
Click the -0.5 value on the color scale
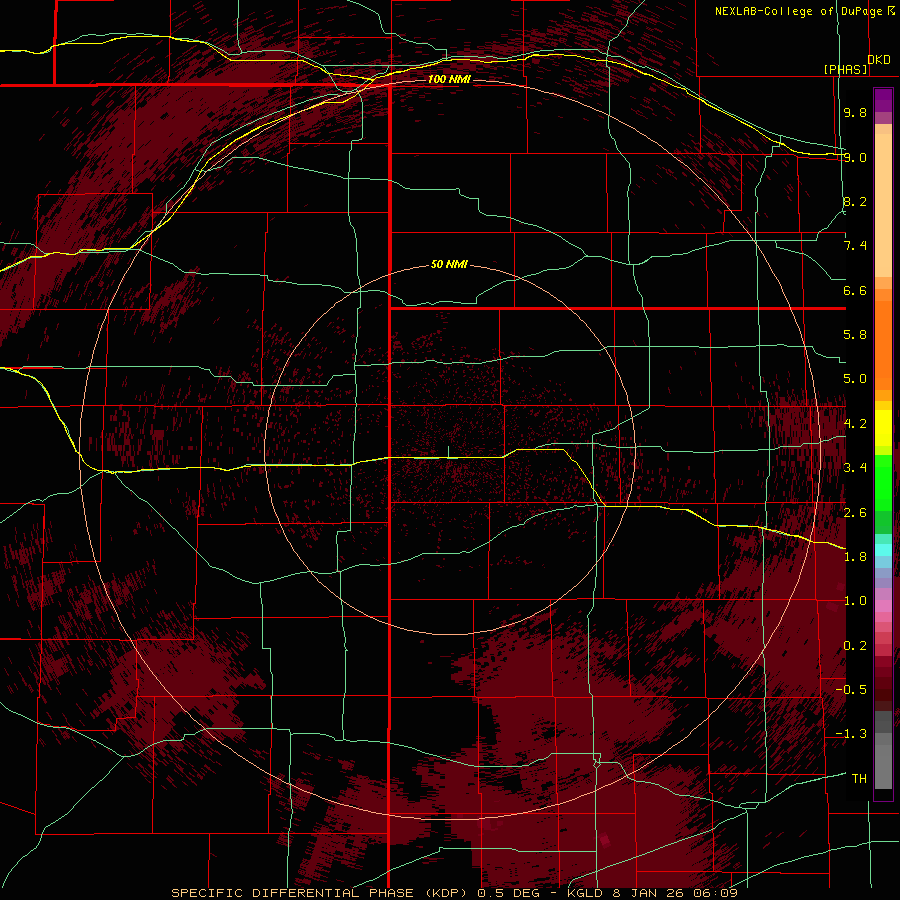click(x=851, y=690)
